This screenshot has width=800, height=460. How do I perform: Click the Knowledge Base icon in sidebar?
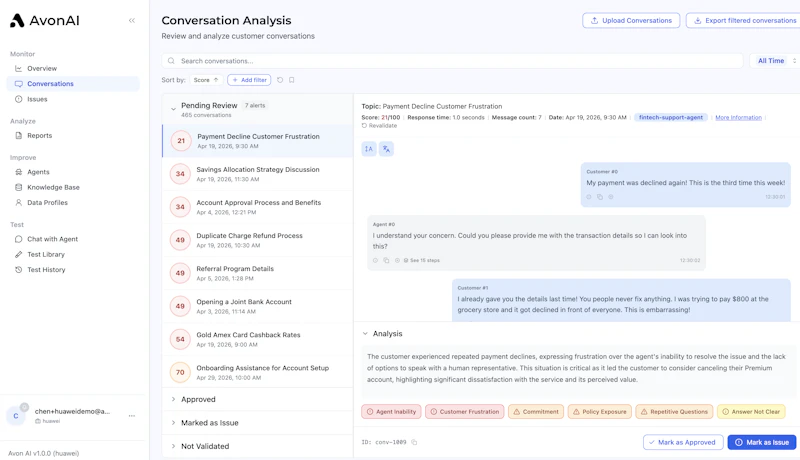(x=18, y=187)
